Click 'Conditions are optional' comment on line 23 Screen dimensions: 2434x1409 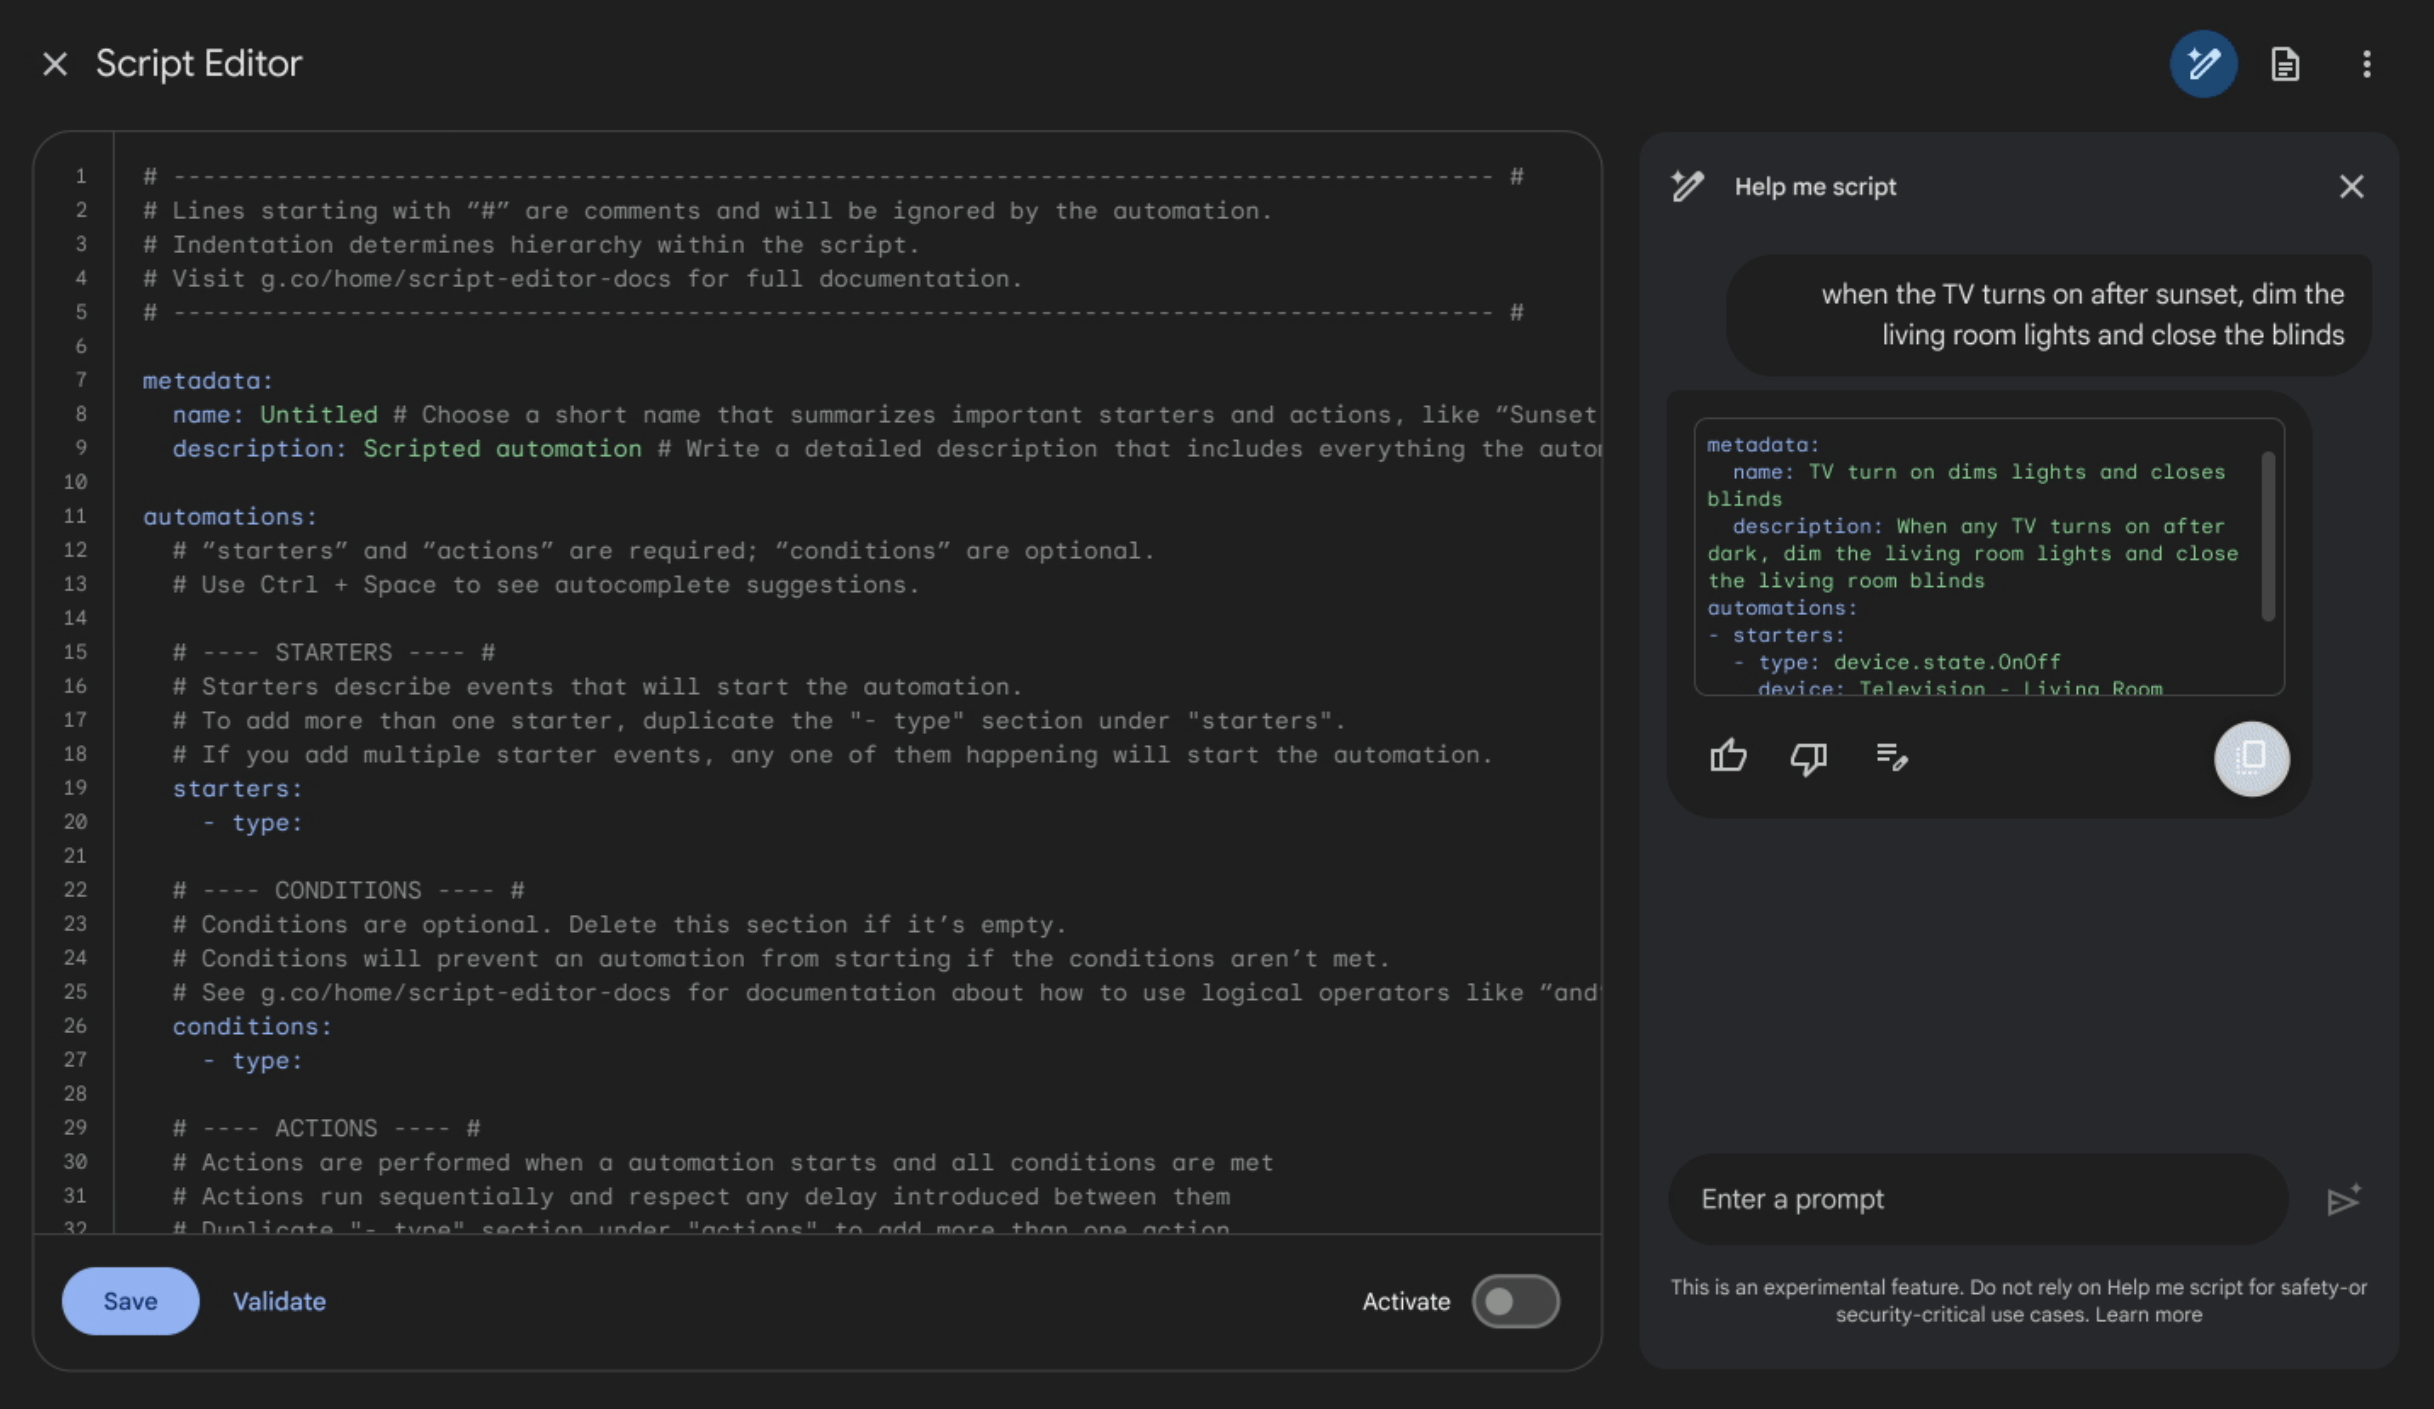click(620, 925)
